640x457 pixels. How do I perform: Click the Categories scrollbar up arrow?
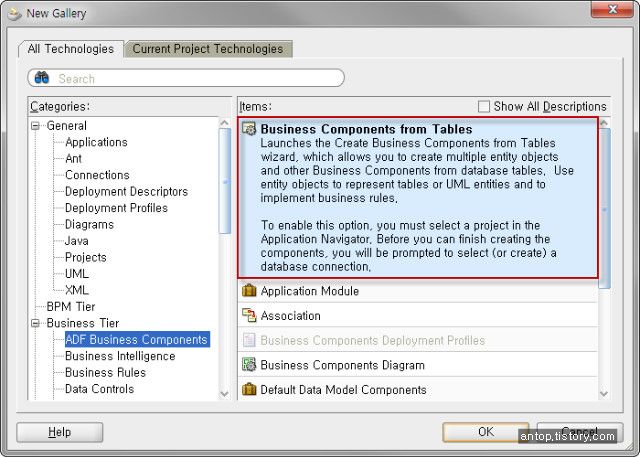[224, 122]
